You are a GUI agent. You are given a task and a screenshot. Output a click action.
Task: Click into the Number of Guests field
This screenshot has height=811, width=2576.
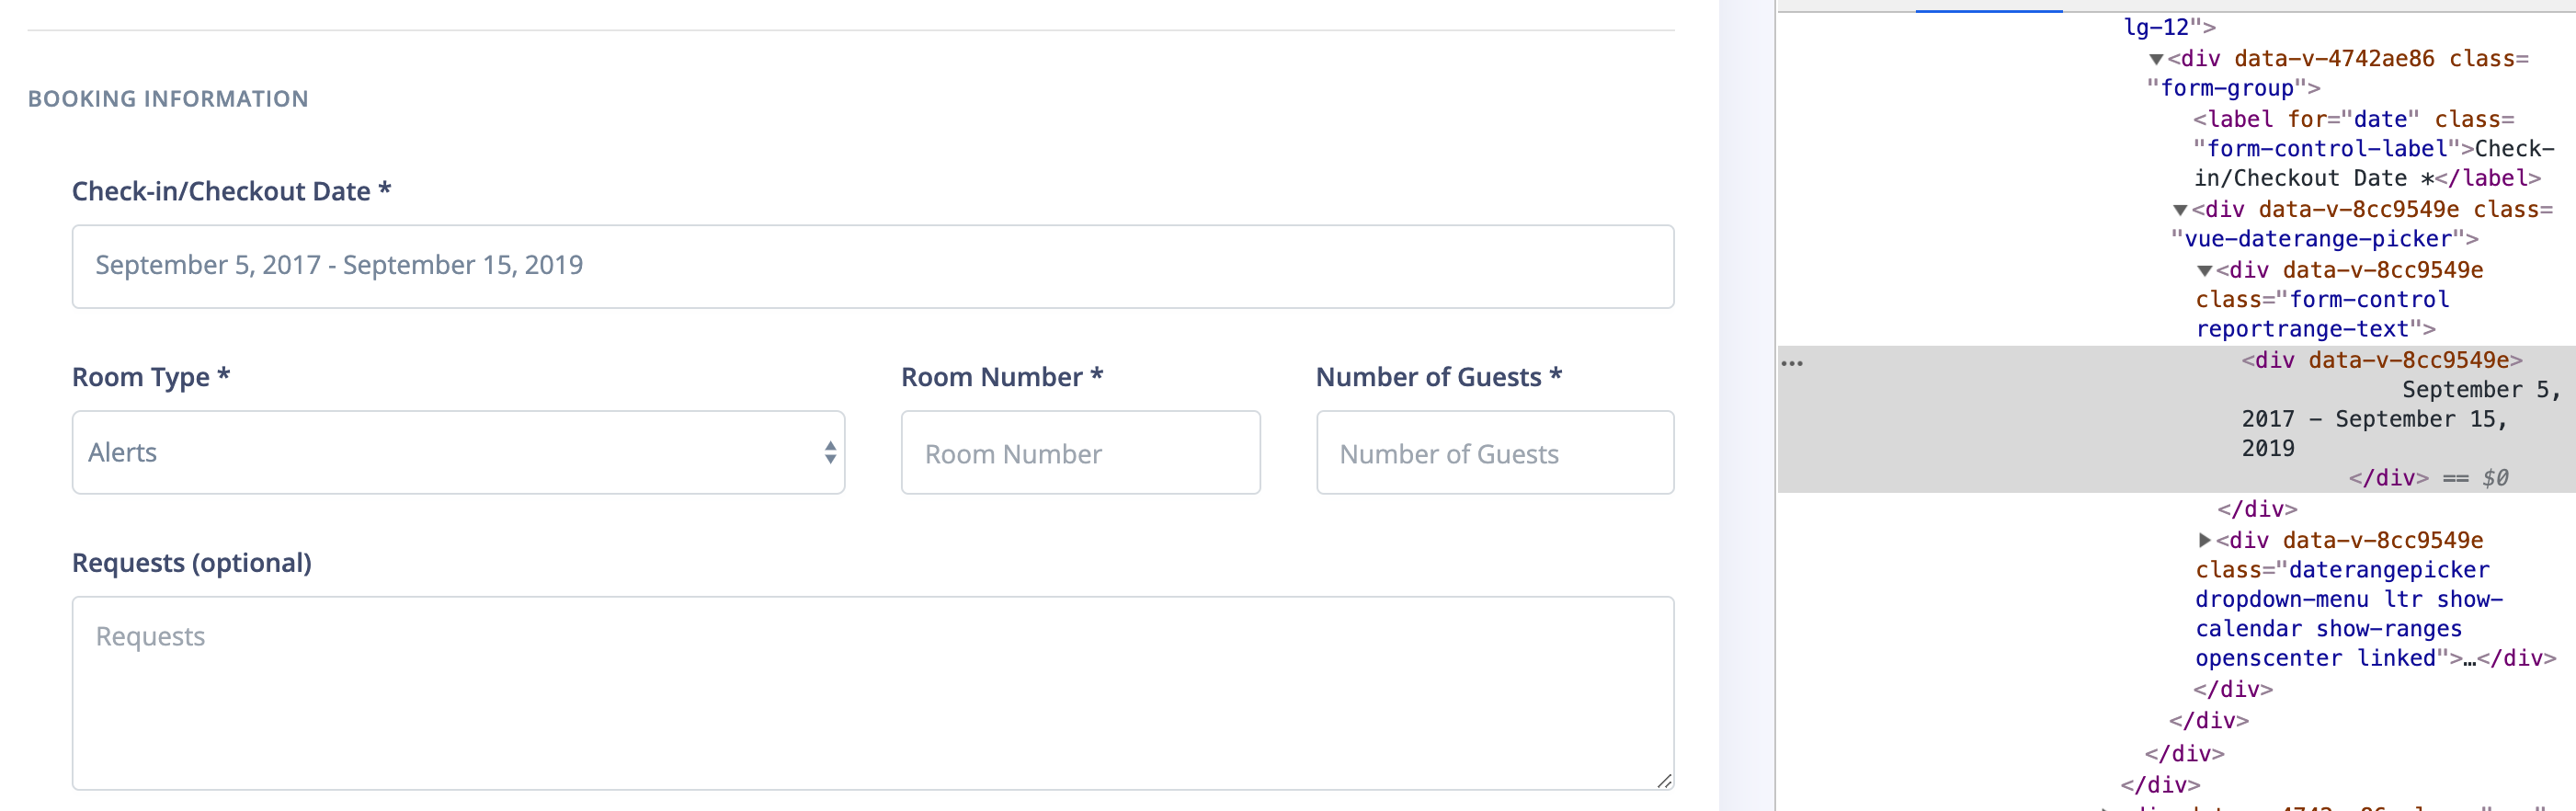pyautogui.click(x=1494, y=452)
